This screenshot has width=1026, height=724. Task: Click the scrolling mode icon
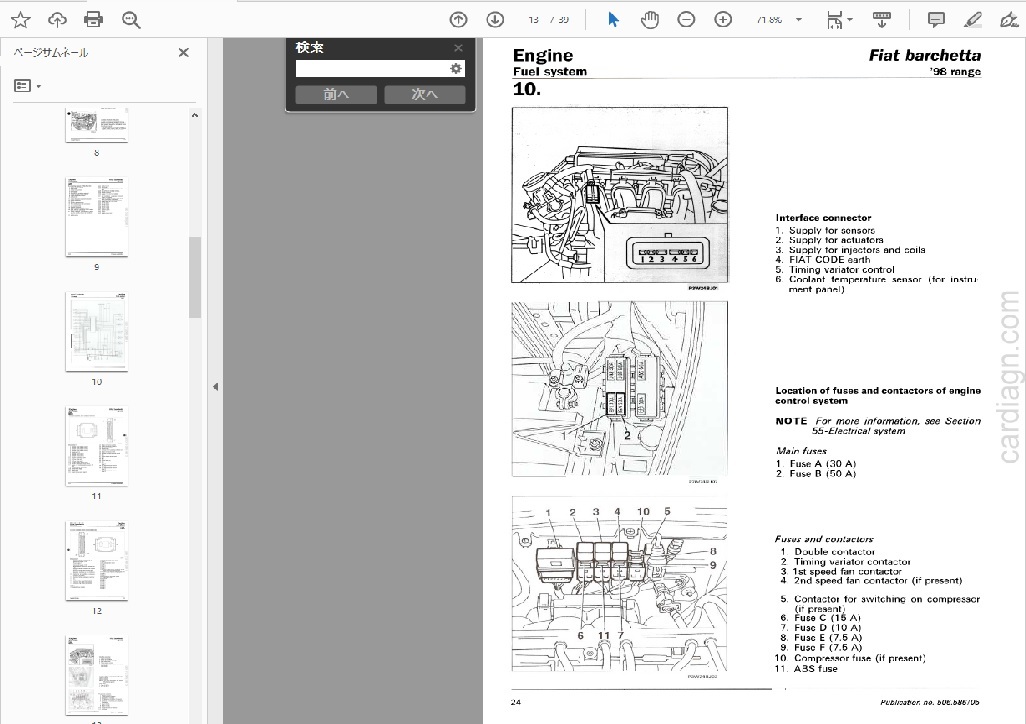pos(882,20)
